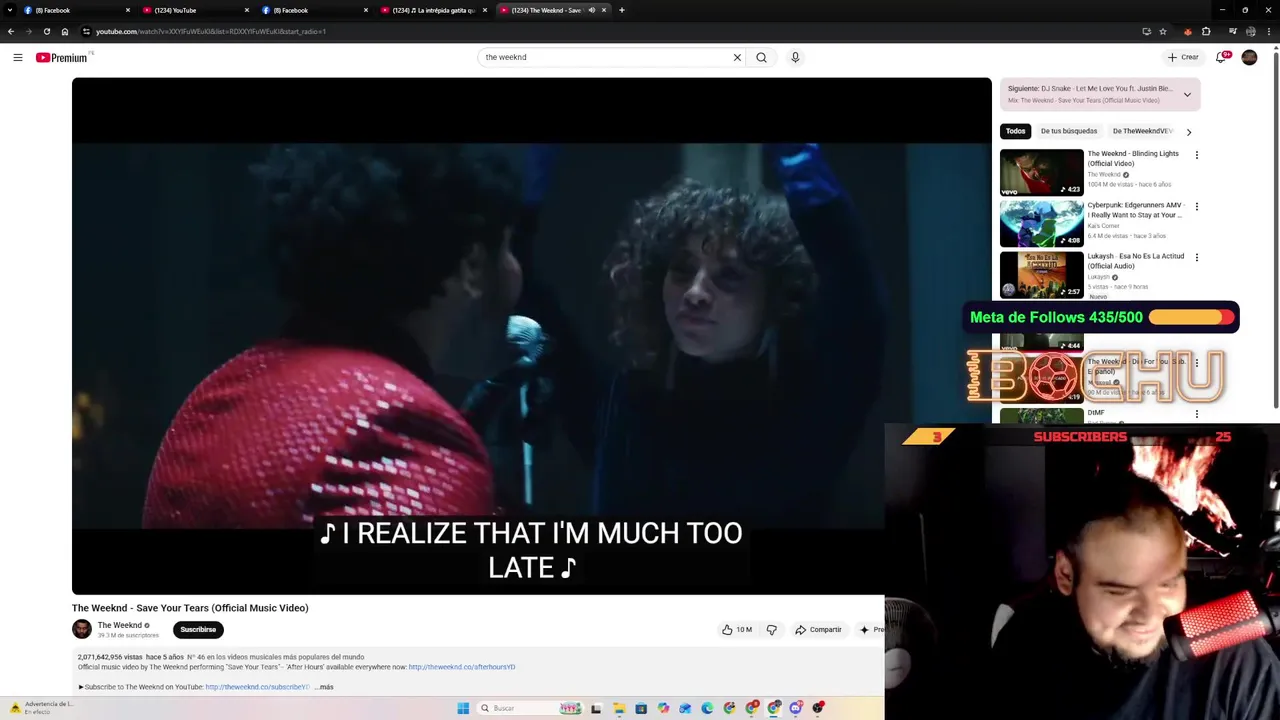Show more filter chips with arrow
1280x720 pixels.
(1188, 132)
